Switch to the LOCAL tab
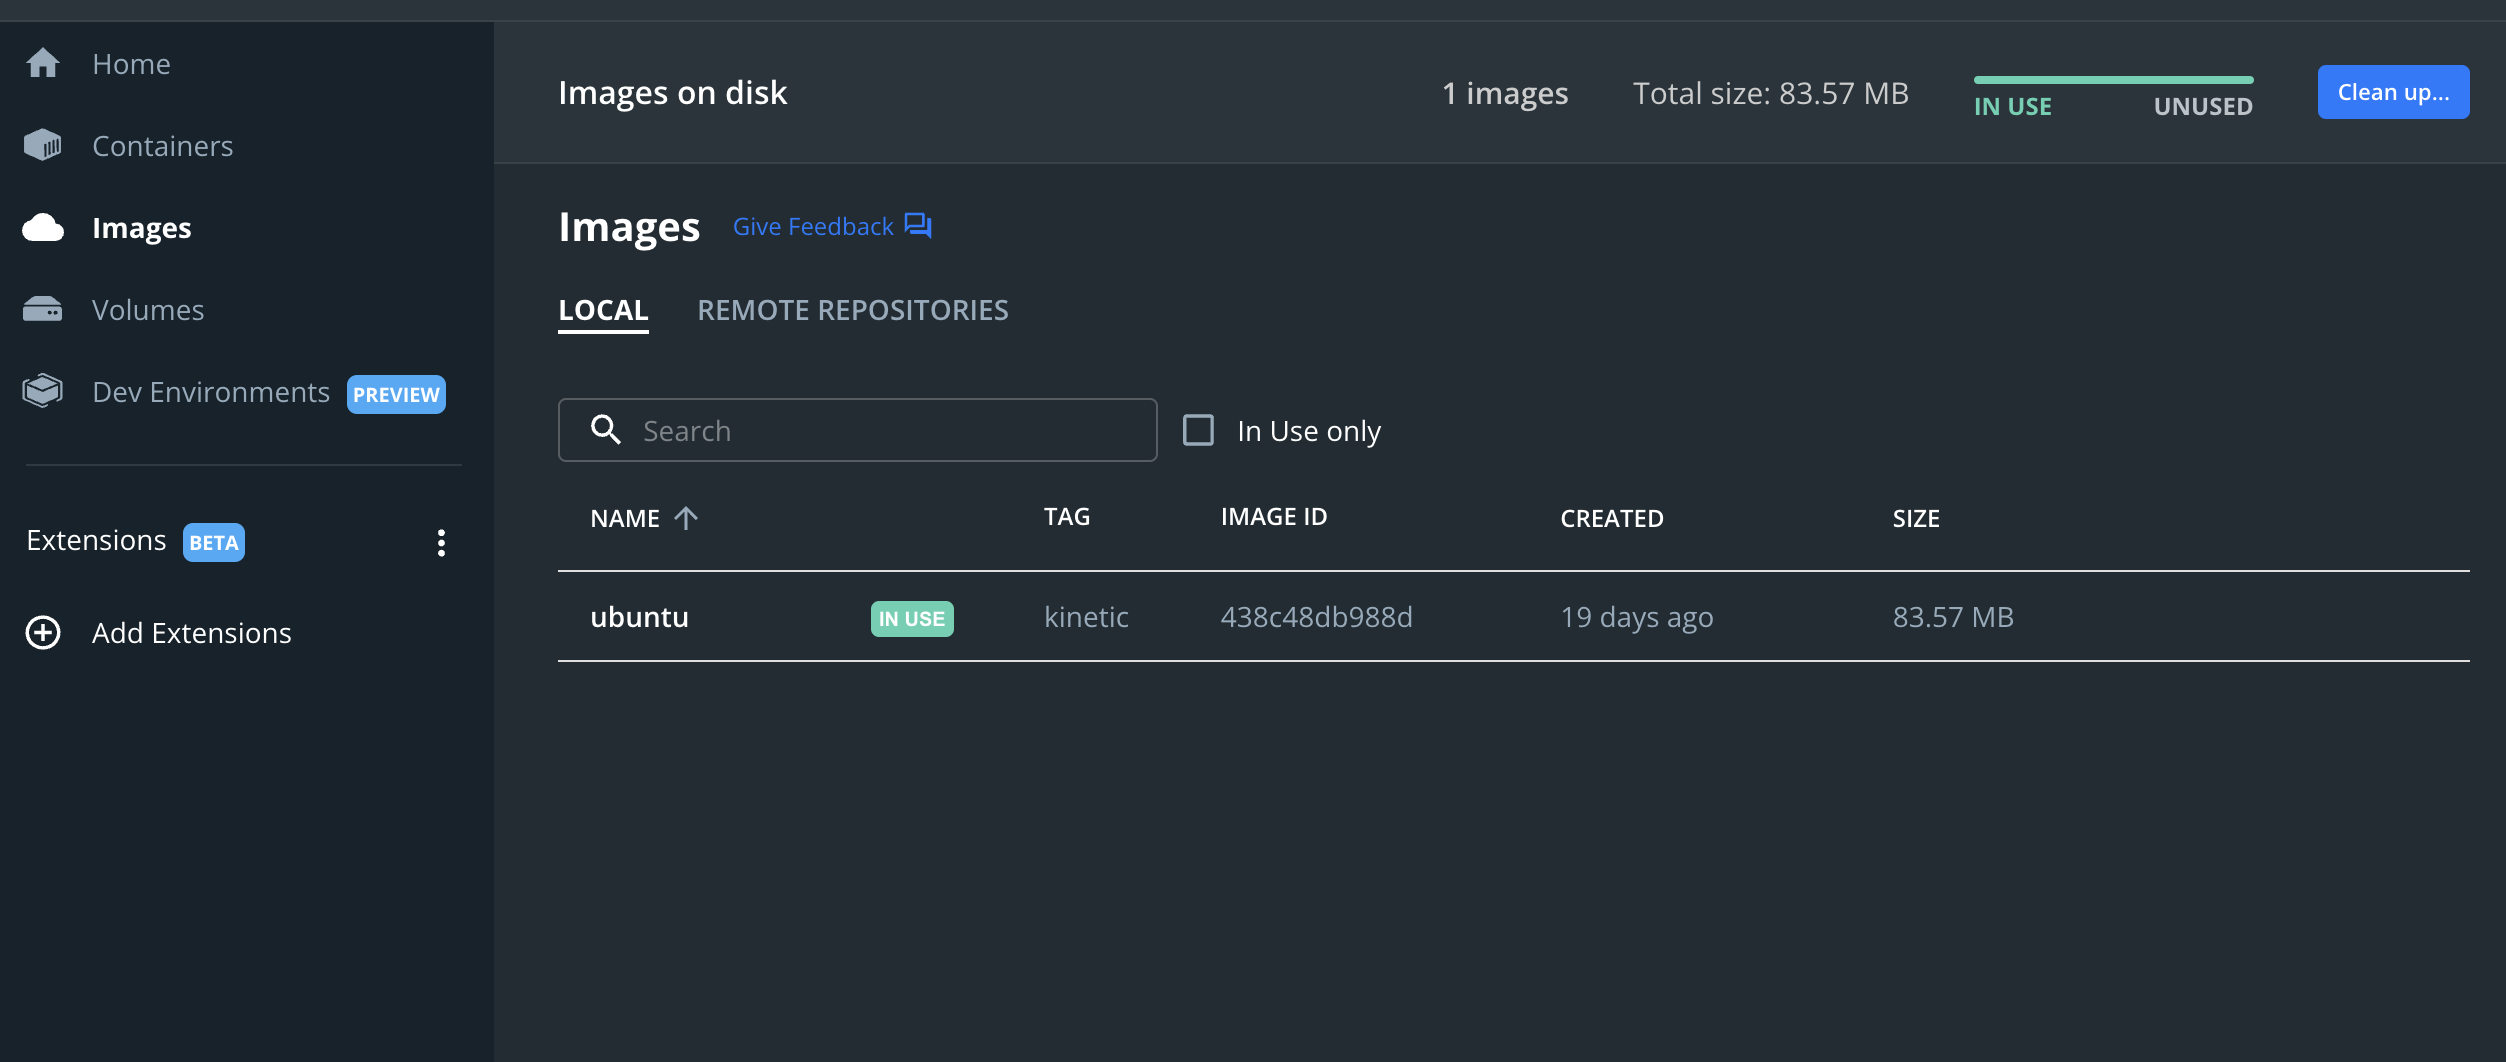 point(603,310)
